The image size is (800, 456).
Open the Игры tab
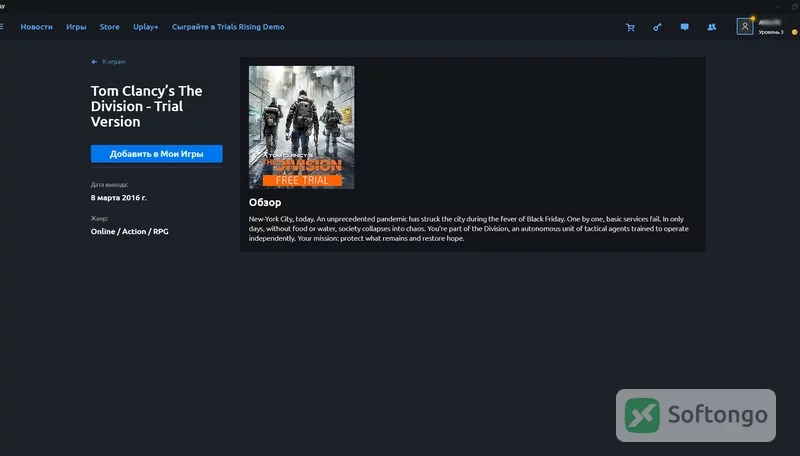[76, 27]
